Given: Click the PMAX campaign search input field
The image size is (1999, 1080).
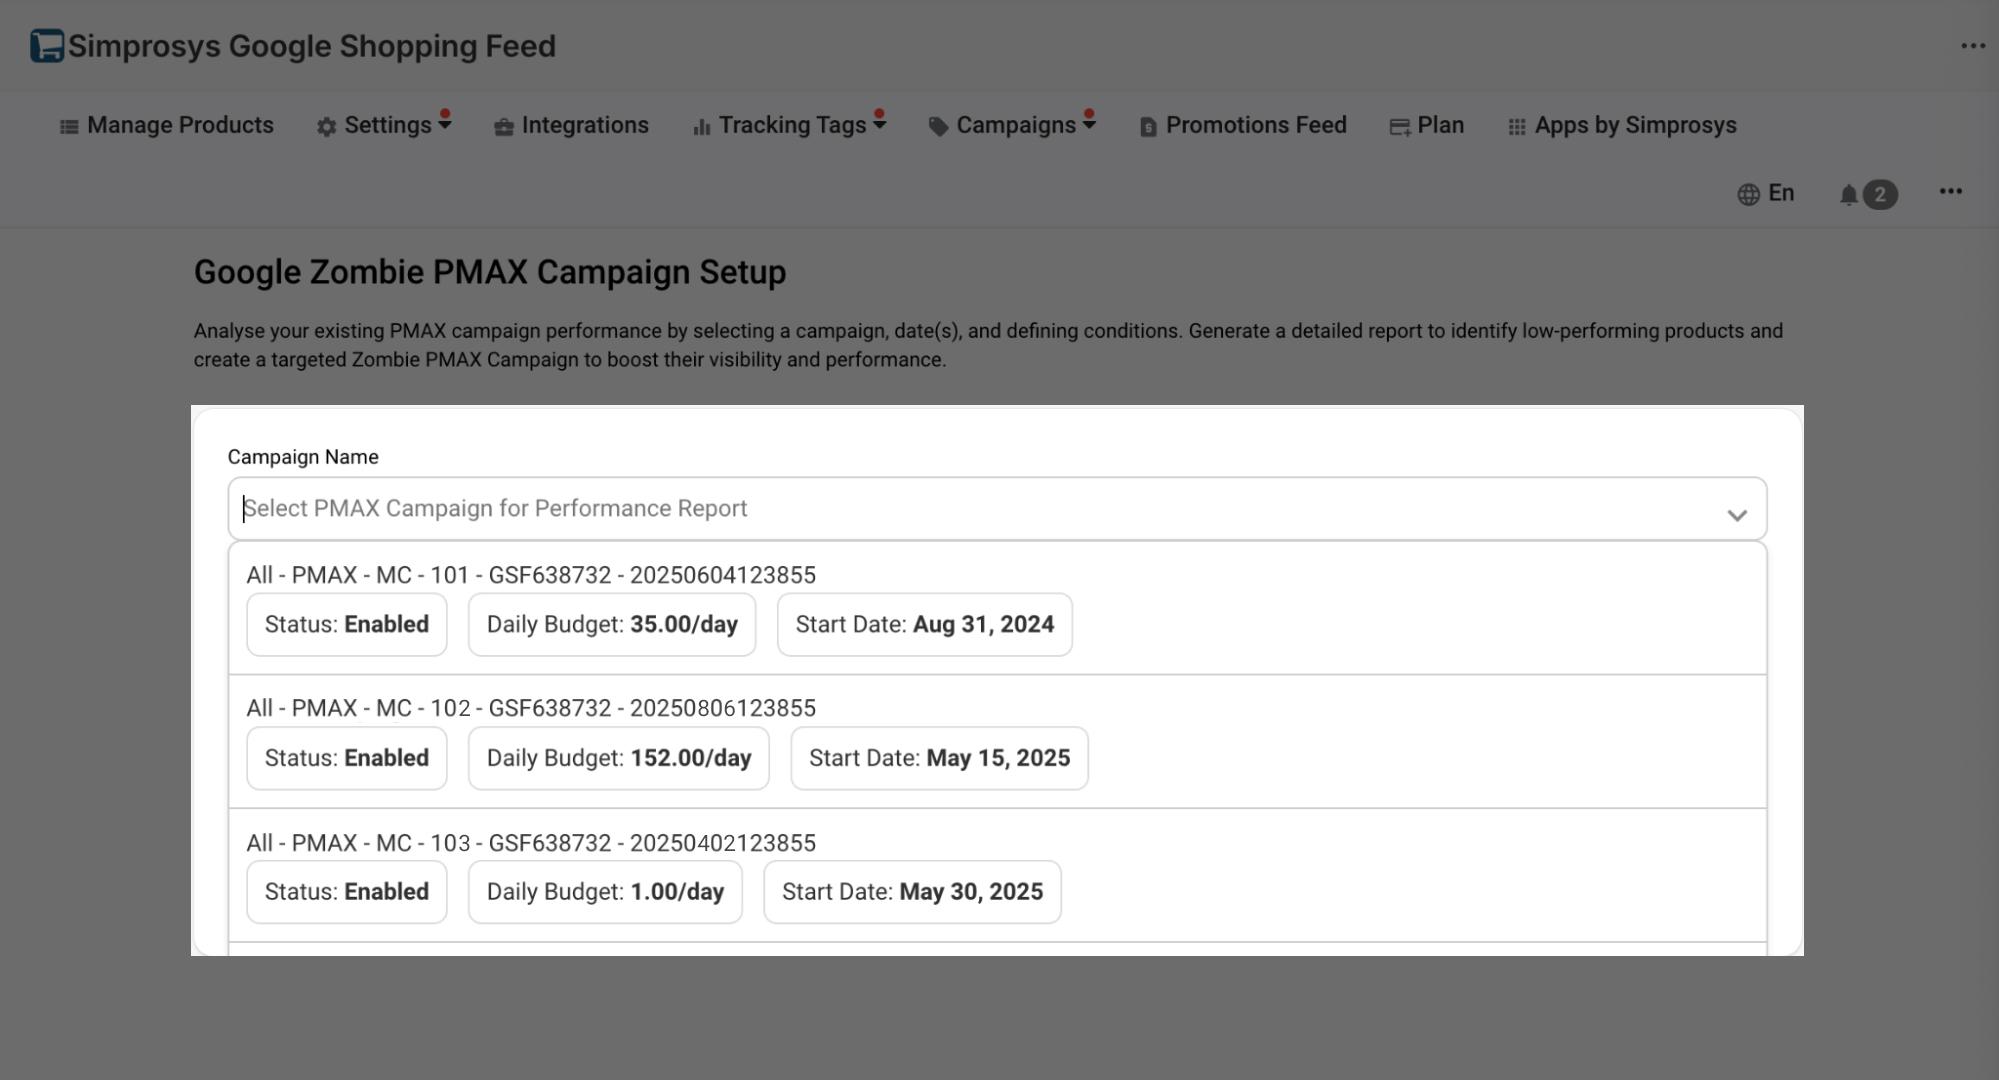Looking at the screenshot, I should pos(900,509).
